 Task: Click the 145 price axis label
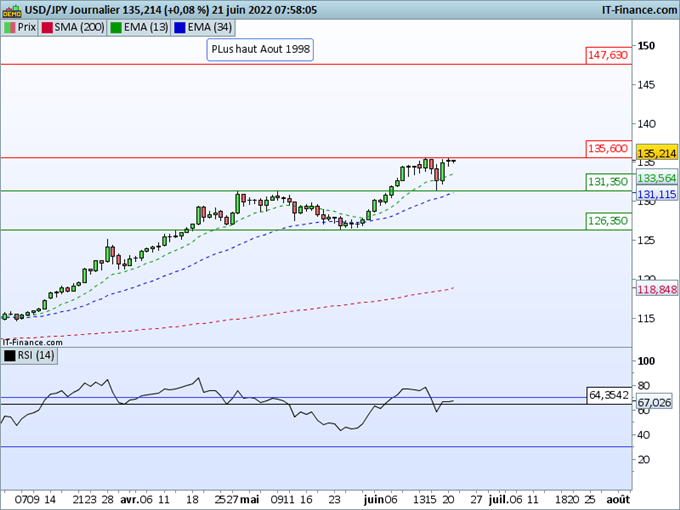(x=646, y=85)
